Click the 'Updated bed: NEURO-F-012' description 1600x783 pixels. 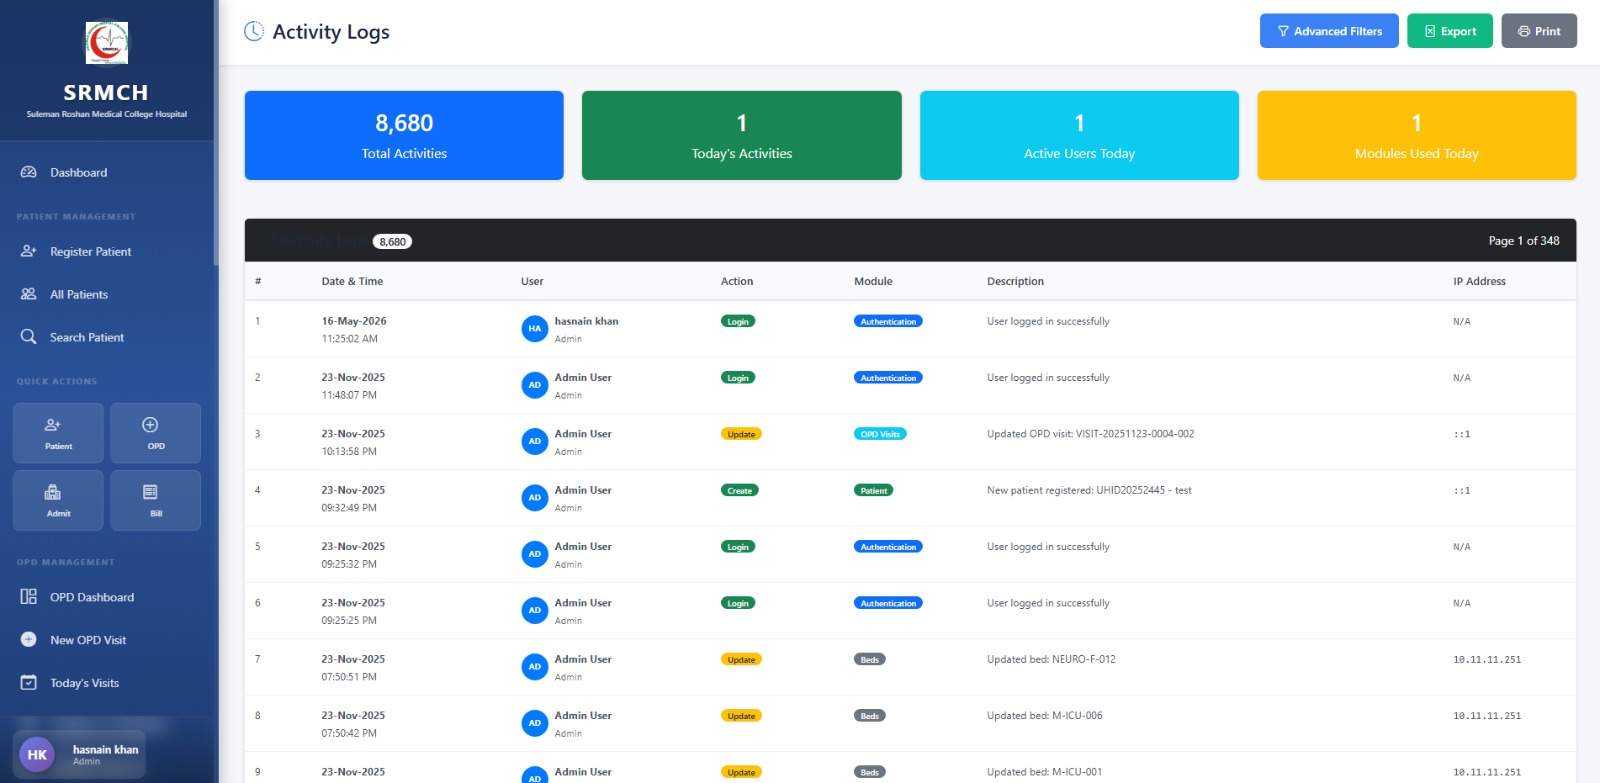pos(1051,659)
